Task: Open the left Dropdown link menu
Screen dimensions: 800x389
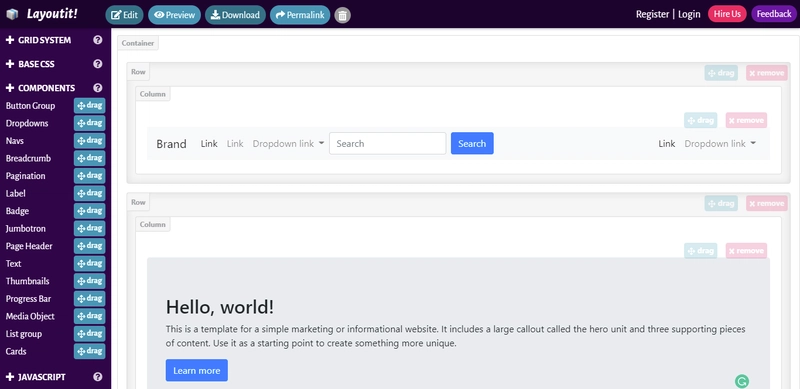Action: 288,143
